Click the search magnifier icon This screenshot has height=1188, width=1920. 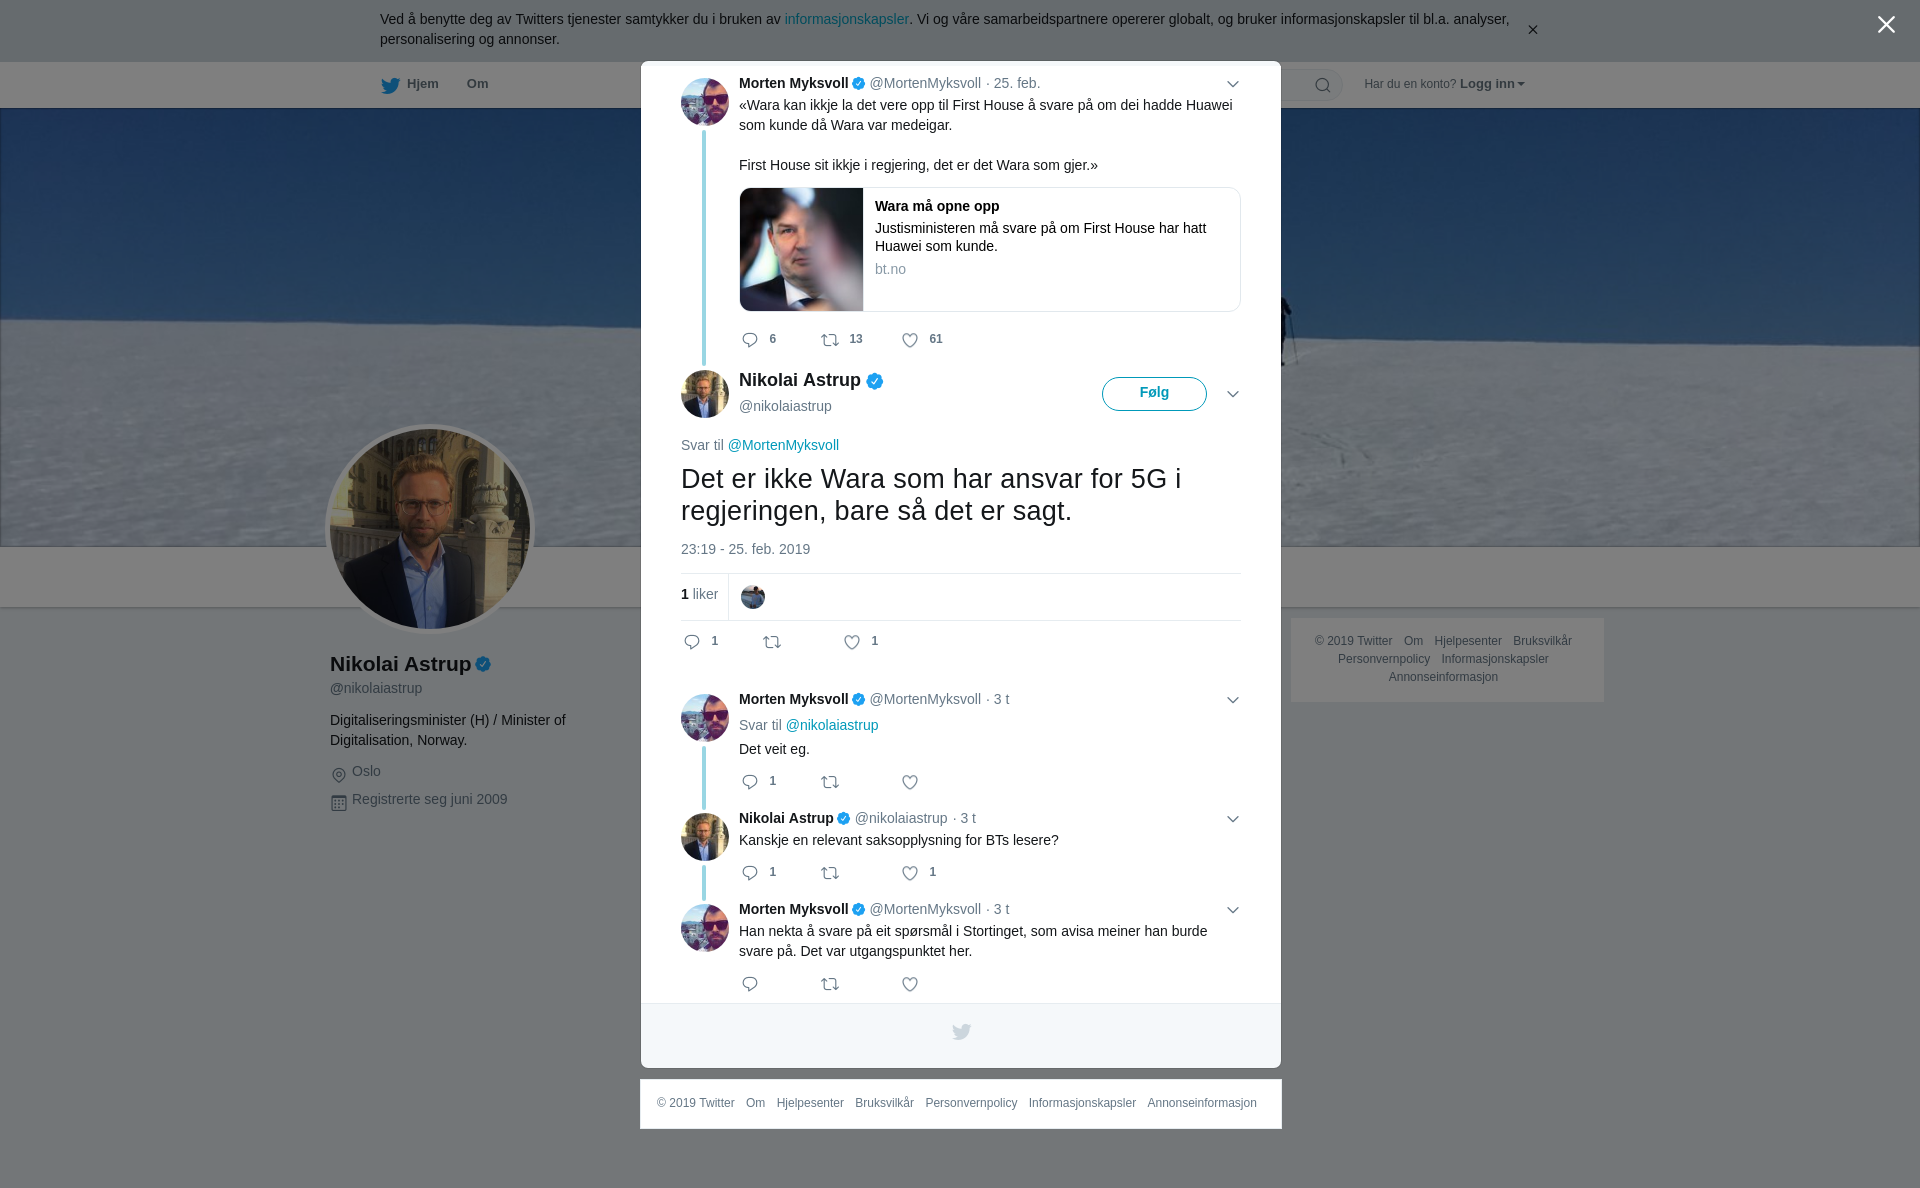1323,85
